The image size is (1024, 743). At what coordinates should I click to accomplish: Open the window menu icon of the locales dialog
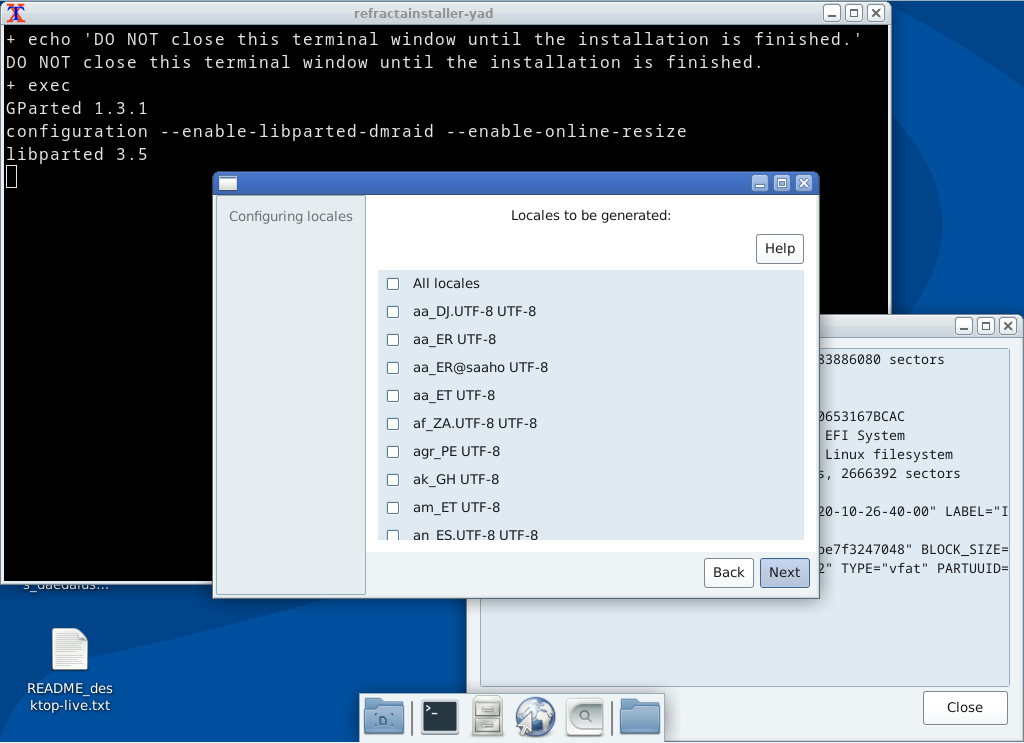point(228,183)
